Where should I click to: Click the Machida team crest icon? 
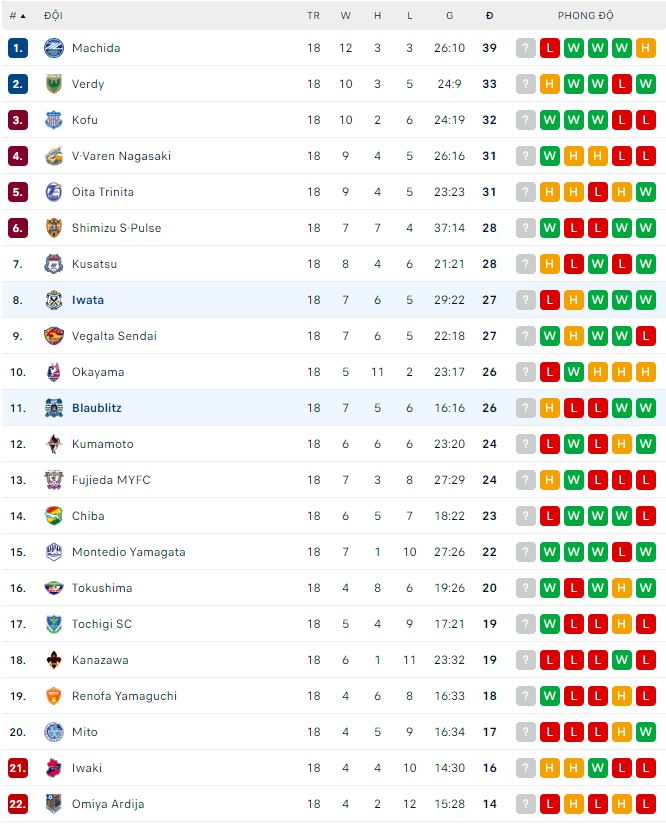54,48
